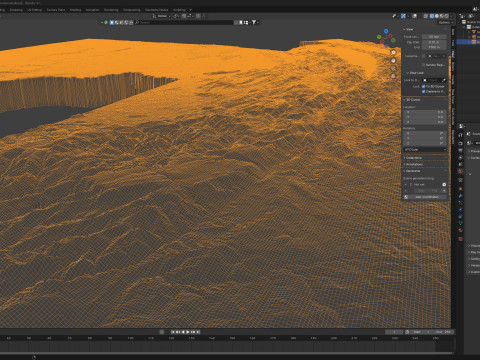Image resolution: width=480 pixels, height=360 pixels.
Task: Open the Tool properties tab
Action: pos(460,135)
